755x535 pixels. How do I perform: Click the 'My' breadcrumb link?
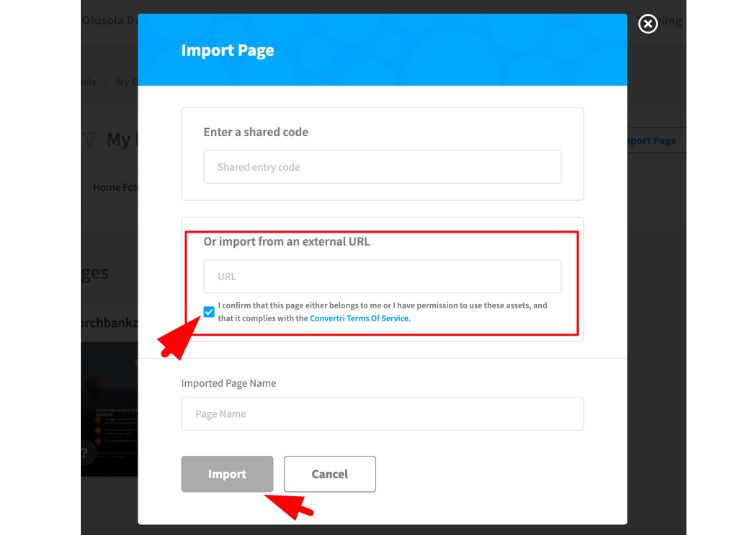[x=126, y=82]
